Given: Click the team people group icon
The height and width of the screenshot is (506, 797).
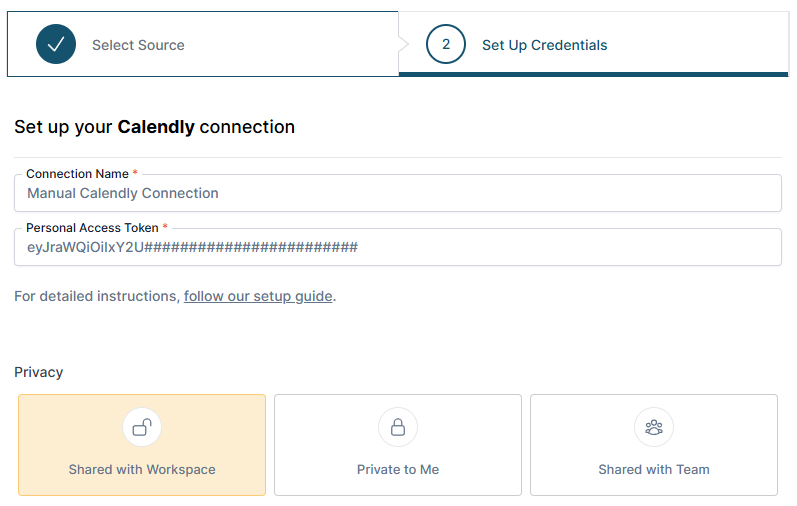Looking at the screenshot, I should [654, 427].
